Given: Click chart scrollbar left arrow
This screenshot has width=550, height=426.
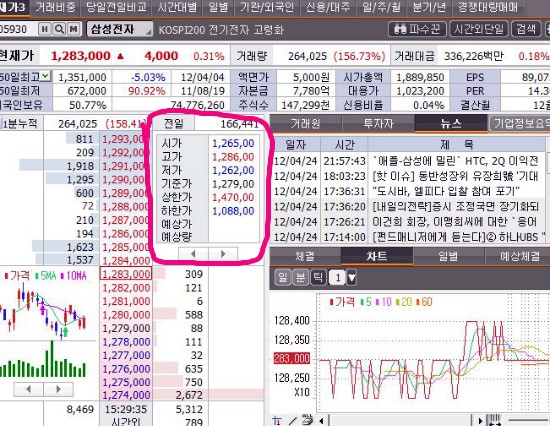Looking at the screenshot, I should tap(322, 420).
